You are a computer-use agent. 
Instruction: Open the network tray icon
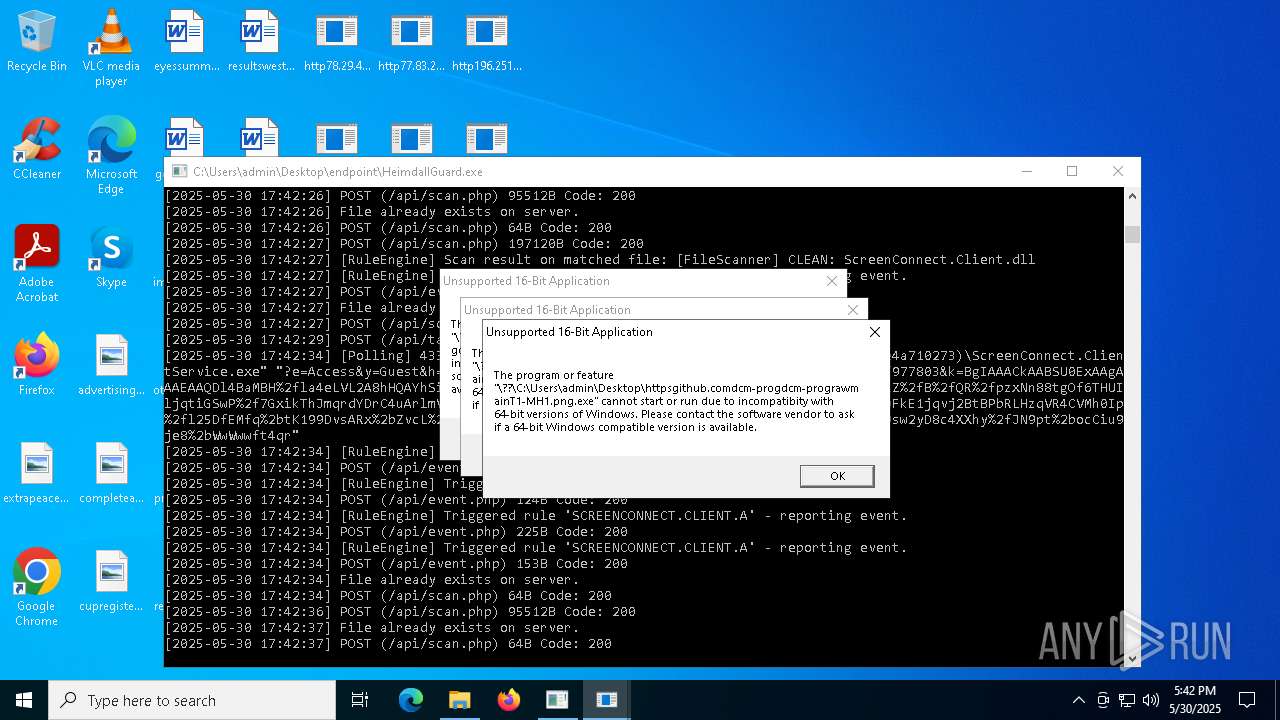tap(1127, 700)
